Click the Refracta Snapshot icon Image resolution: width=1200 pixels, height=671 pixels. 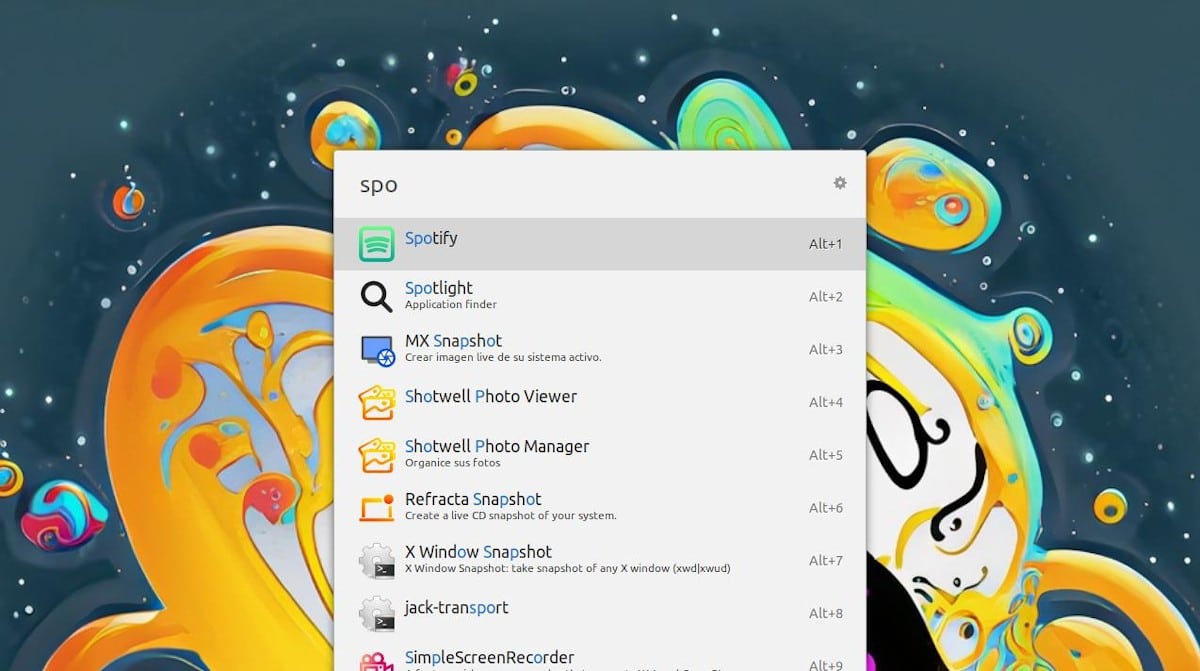377,505
